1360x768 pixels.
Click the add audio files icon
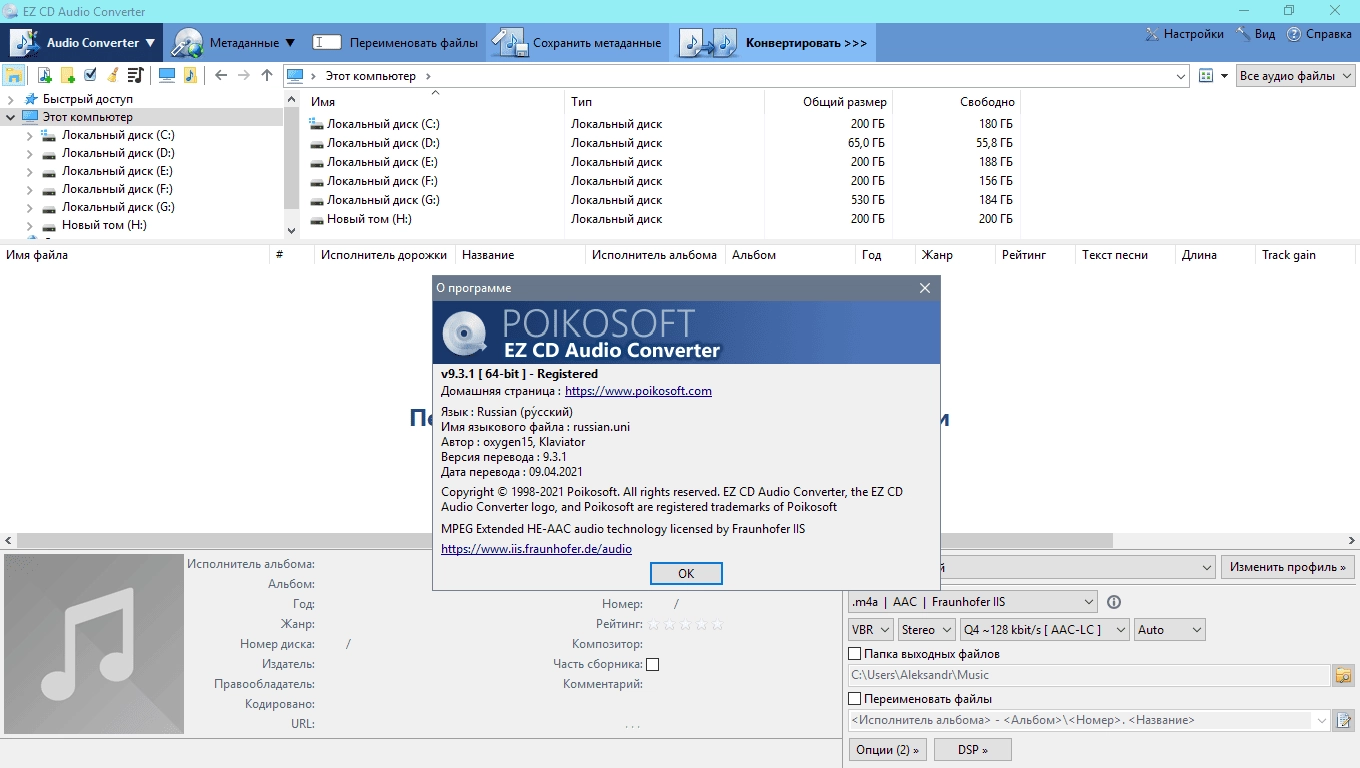pyautogui.click(x=44, y=75)
